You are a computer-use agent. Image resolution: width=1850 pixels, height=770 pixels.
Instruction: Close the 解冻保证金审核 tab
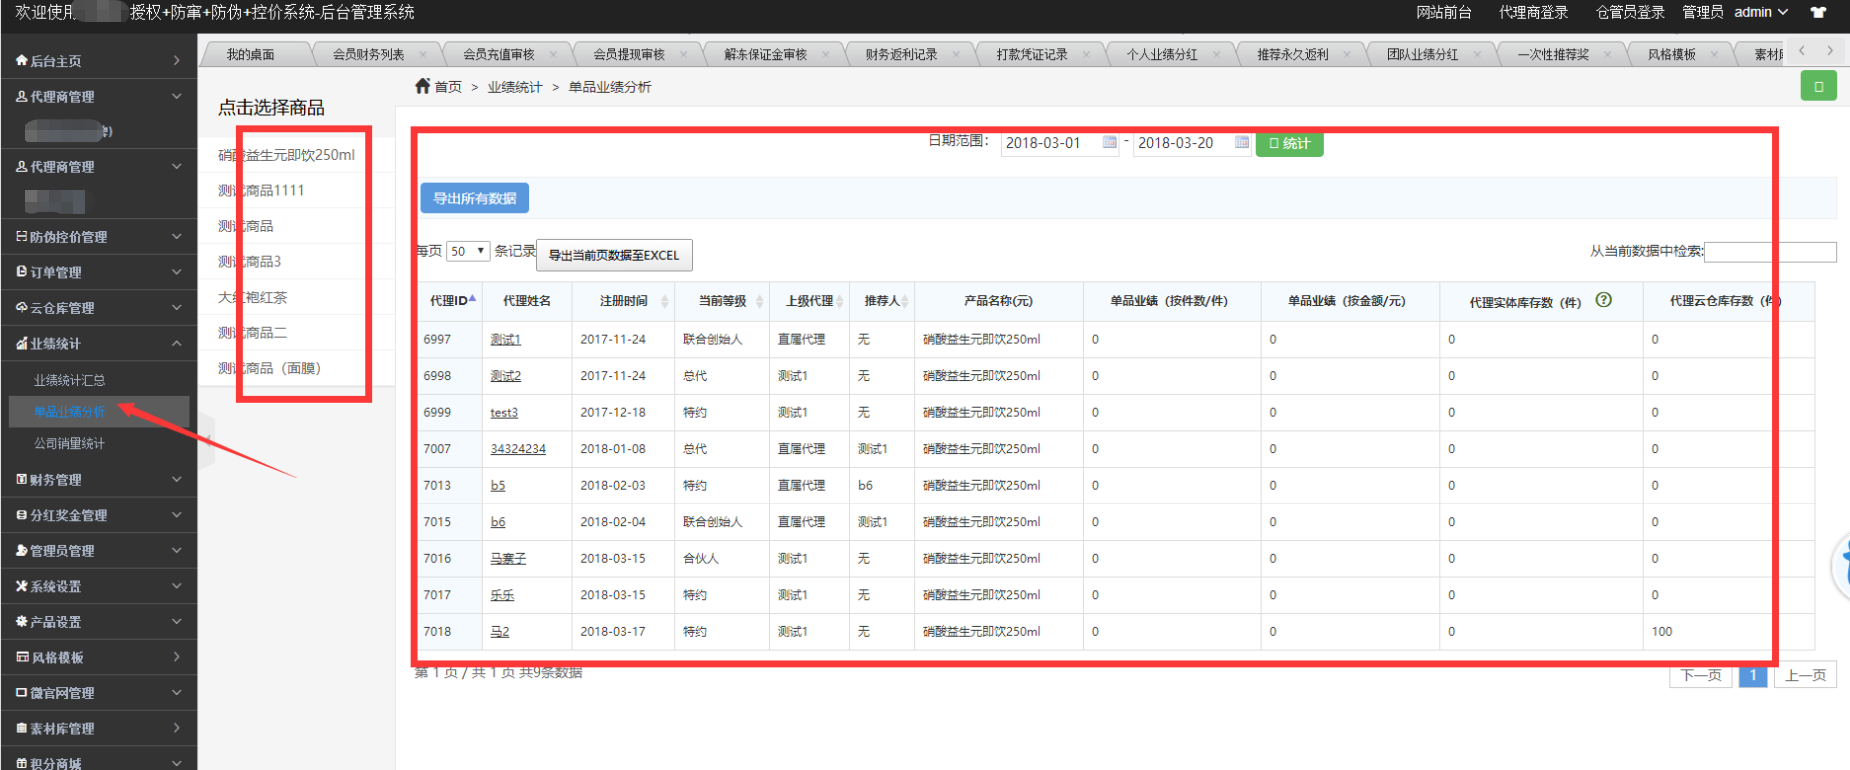825,55
